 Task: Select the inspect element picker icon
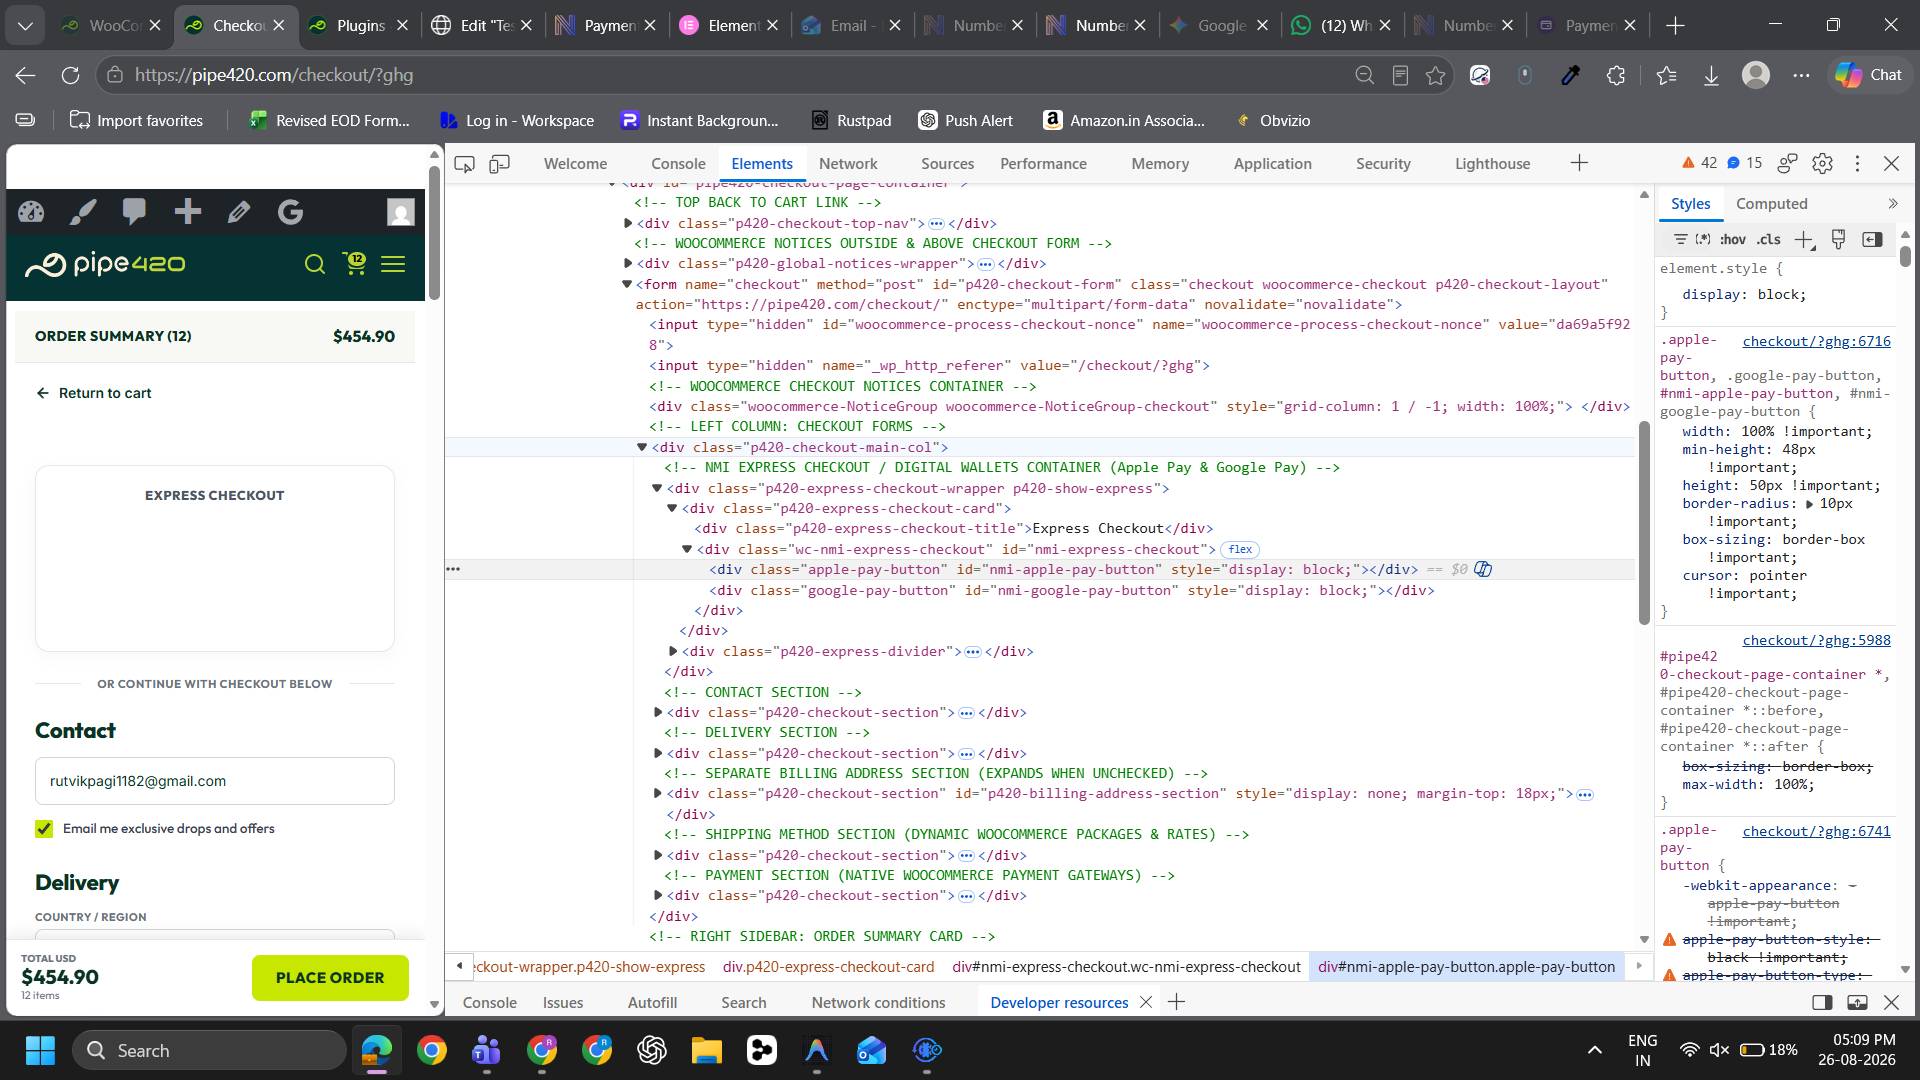pos(464,164)
